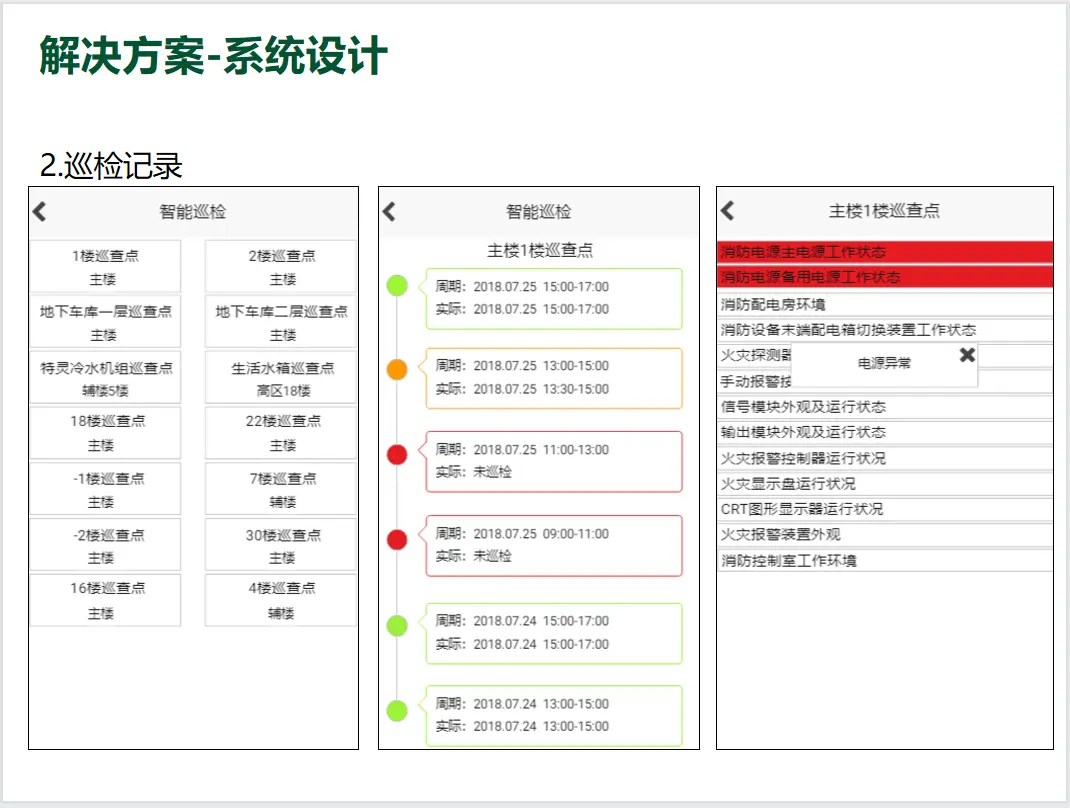Open the 2018.07.25 13:00-15:00 patrol record card
The width and height of the screenshot is (1070, 808).
[x=554, y=378]
